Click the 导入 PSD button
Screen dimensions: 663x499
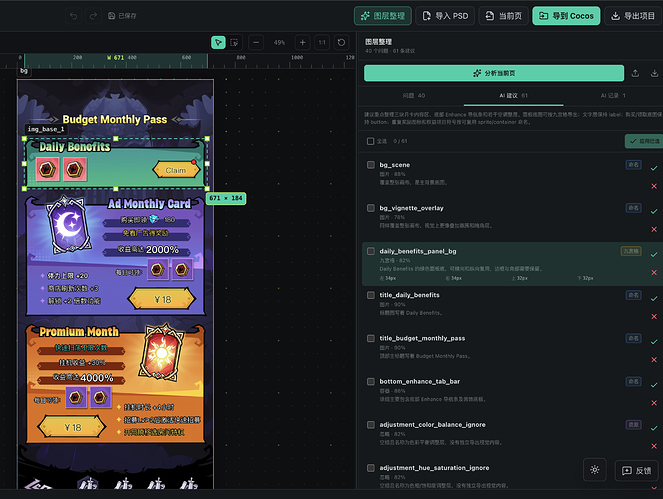pyautogui.click(x=445, y=16)
